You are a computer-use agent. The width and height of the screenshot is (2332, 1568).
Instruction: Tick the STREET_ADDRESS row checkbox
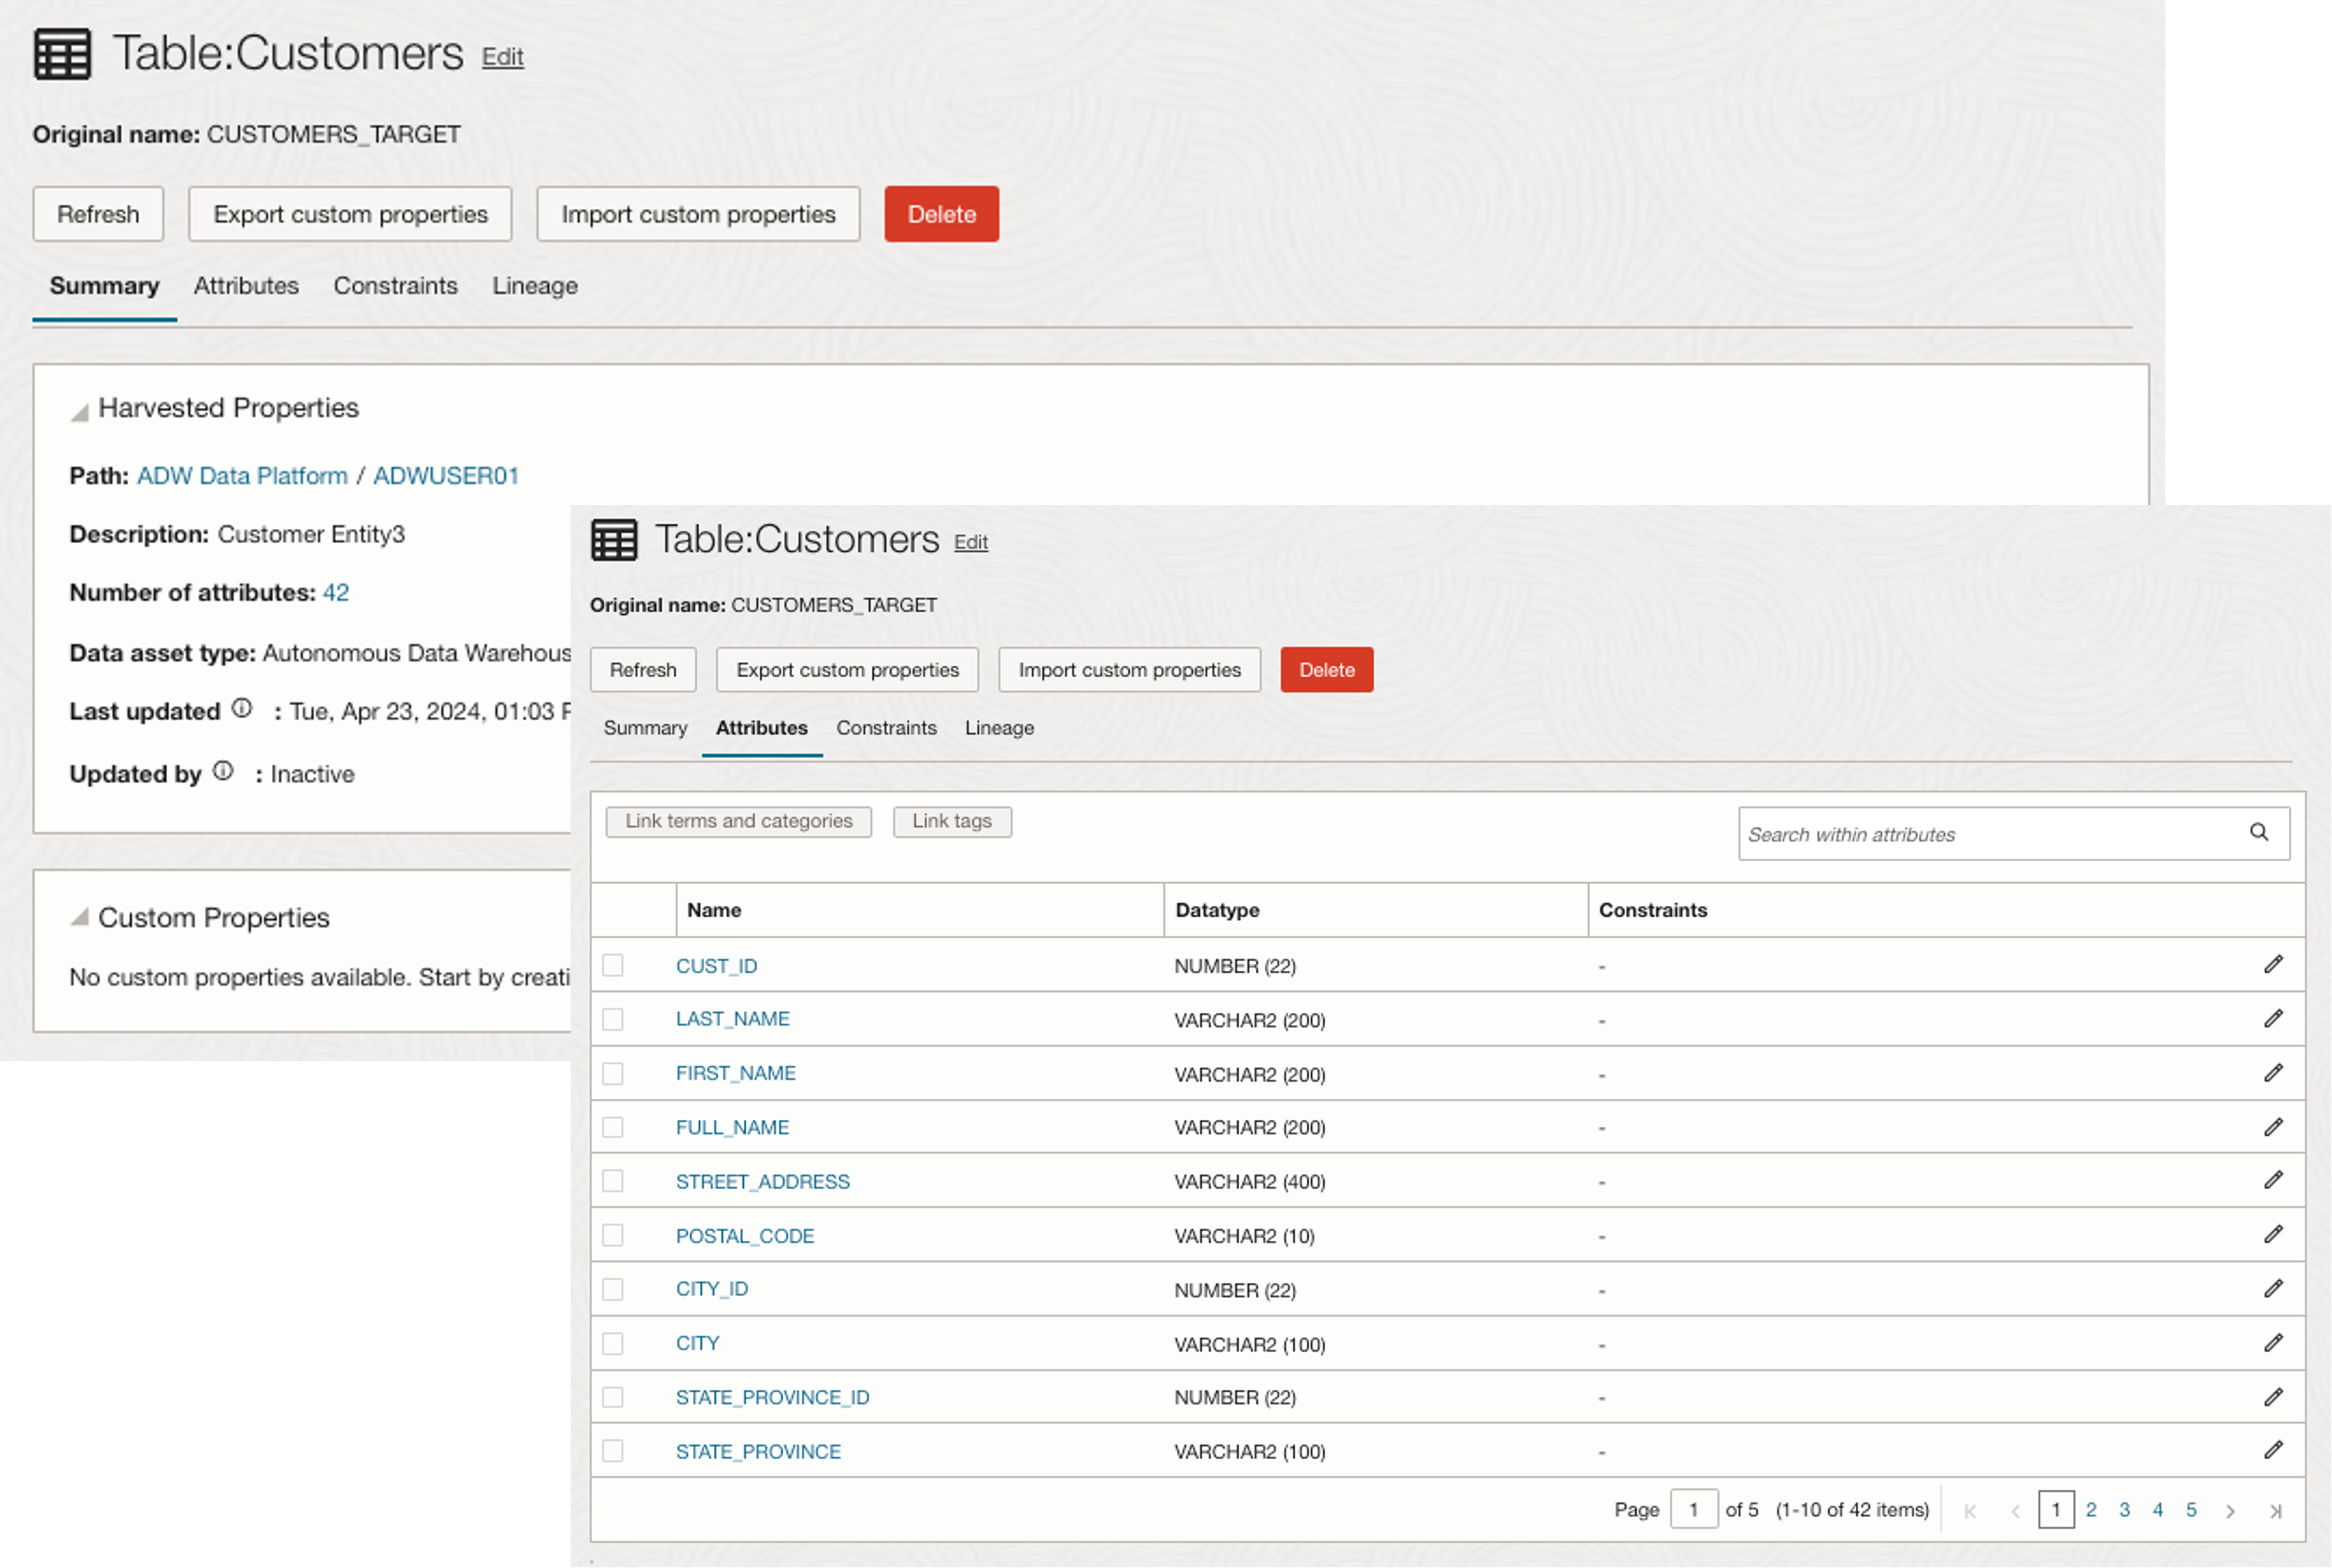(x=613, y=1181)
